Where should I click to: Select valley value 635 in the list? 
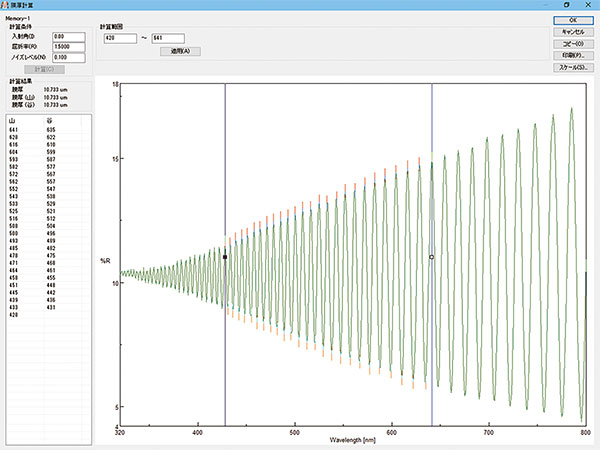click(51, 130)
